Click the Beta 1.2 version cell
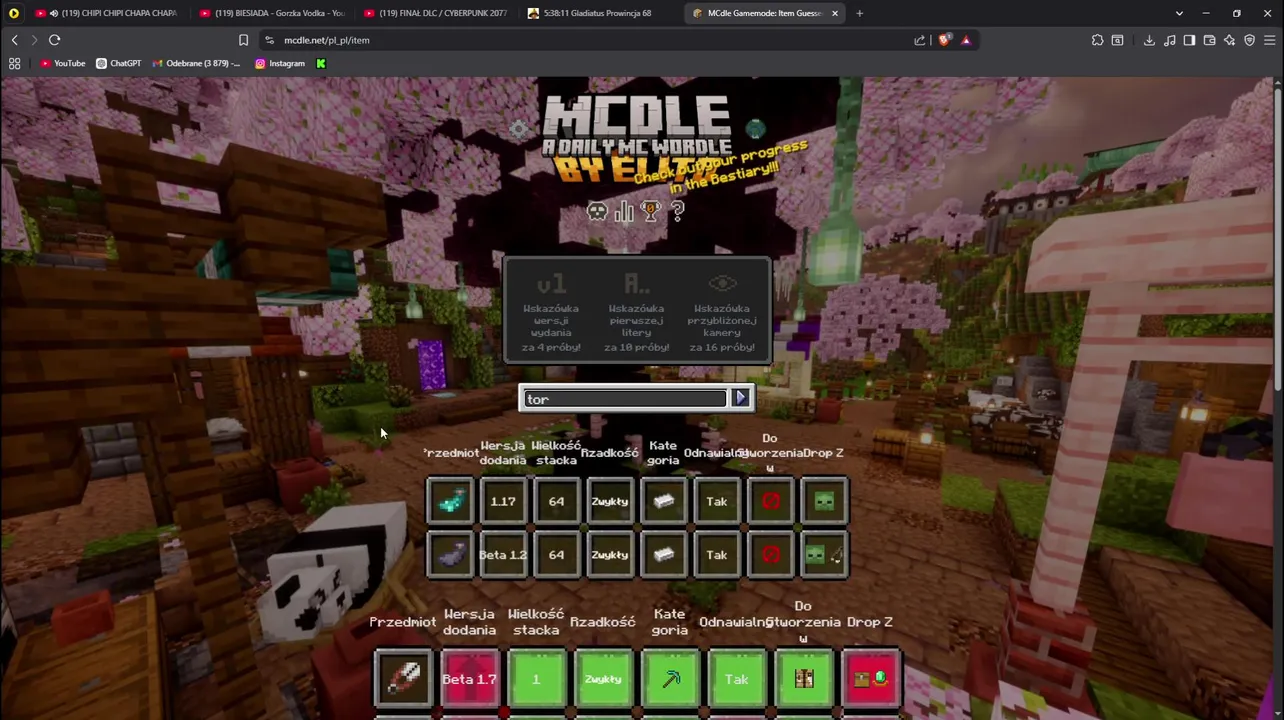This screenshot has height=720, width=1284. (503, 555)
